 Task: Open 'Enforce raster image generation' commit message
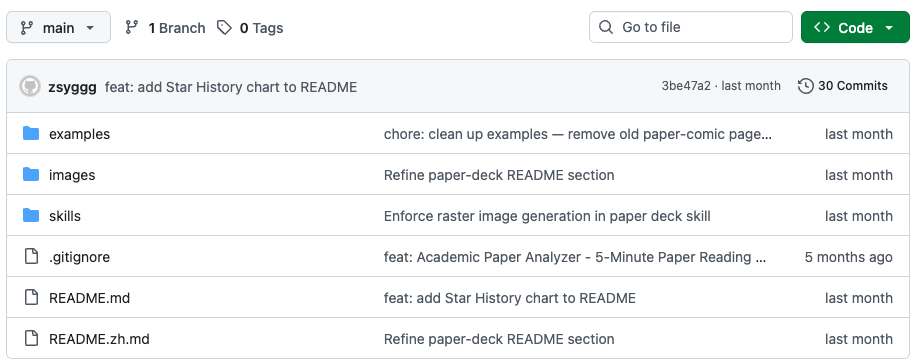[547, 216]
